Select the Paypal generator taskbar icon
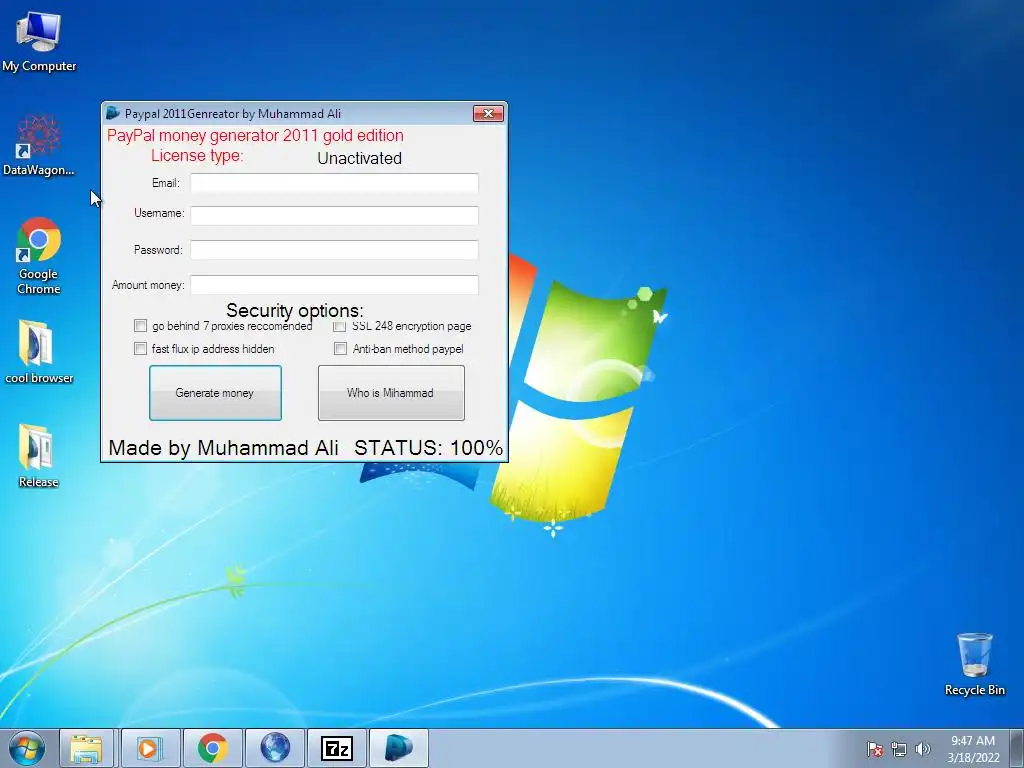The image size is (1024, 768). [399, 748]
